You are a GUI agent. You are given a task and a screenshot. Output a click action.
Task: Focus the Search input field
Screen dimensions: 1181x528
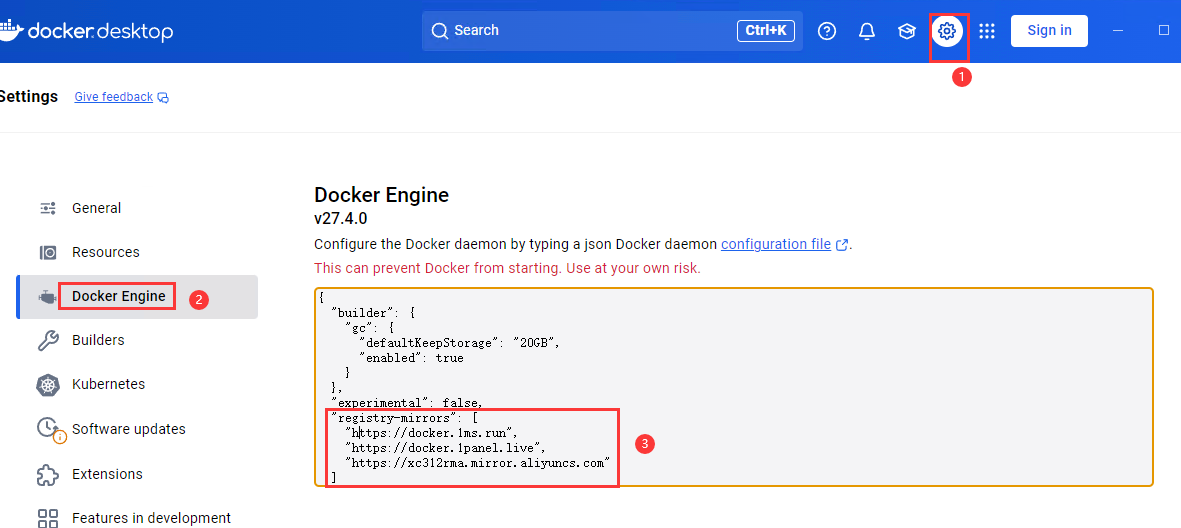point(612,31)
